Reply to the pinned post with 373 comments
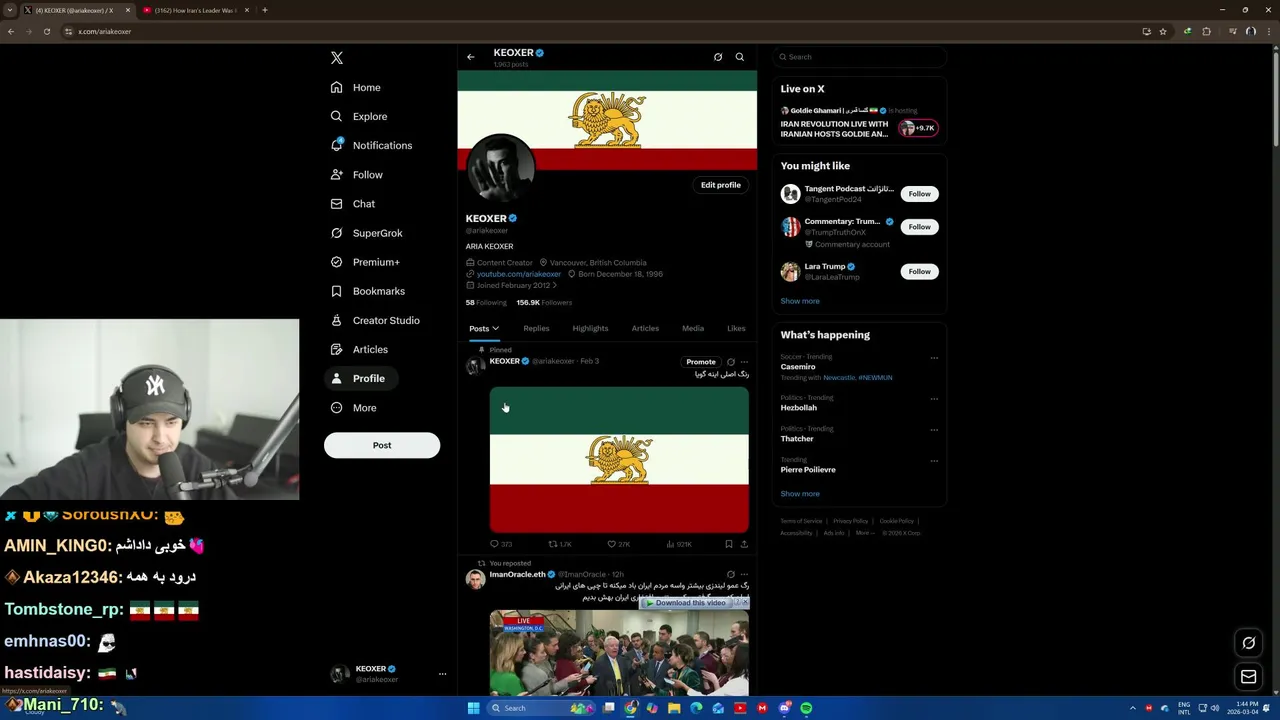 tap(501, 544)
